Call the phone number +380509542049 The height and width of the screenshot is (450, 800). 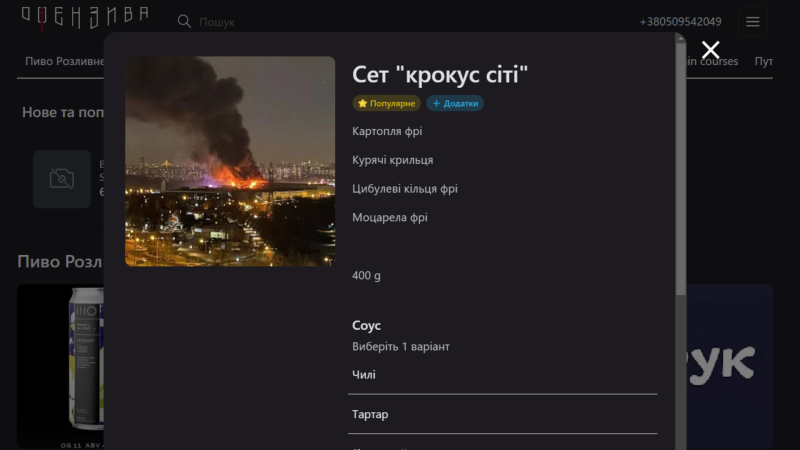[680, 22]
